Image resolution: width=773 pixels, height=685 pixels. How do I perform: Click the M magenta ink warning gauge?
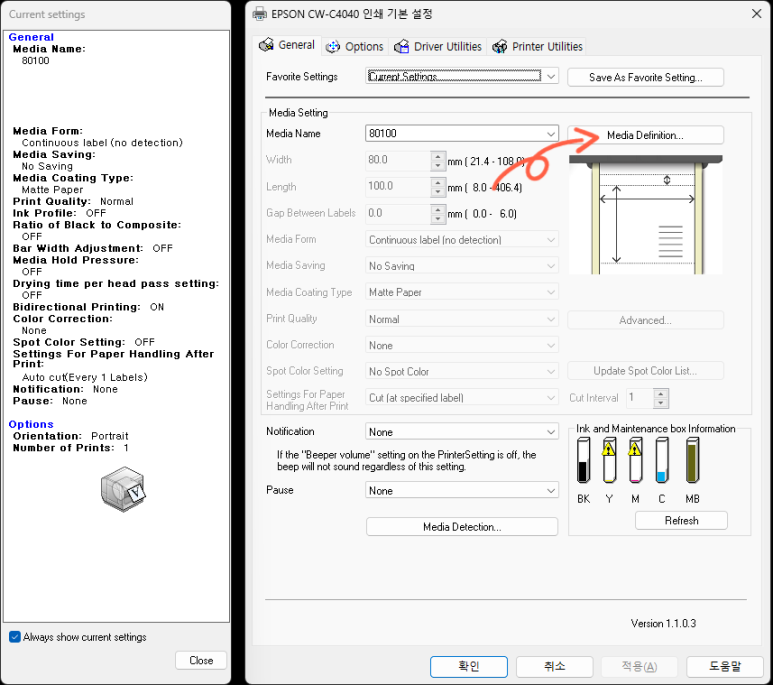coord(635,460)
